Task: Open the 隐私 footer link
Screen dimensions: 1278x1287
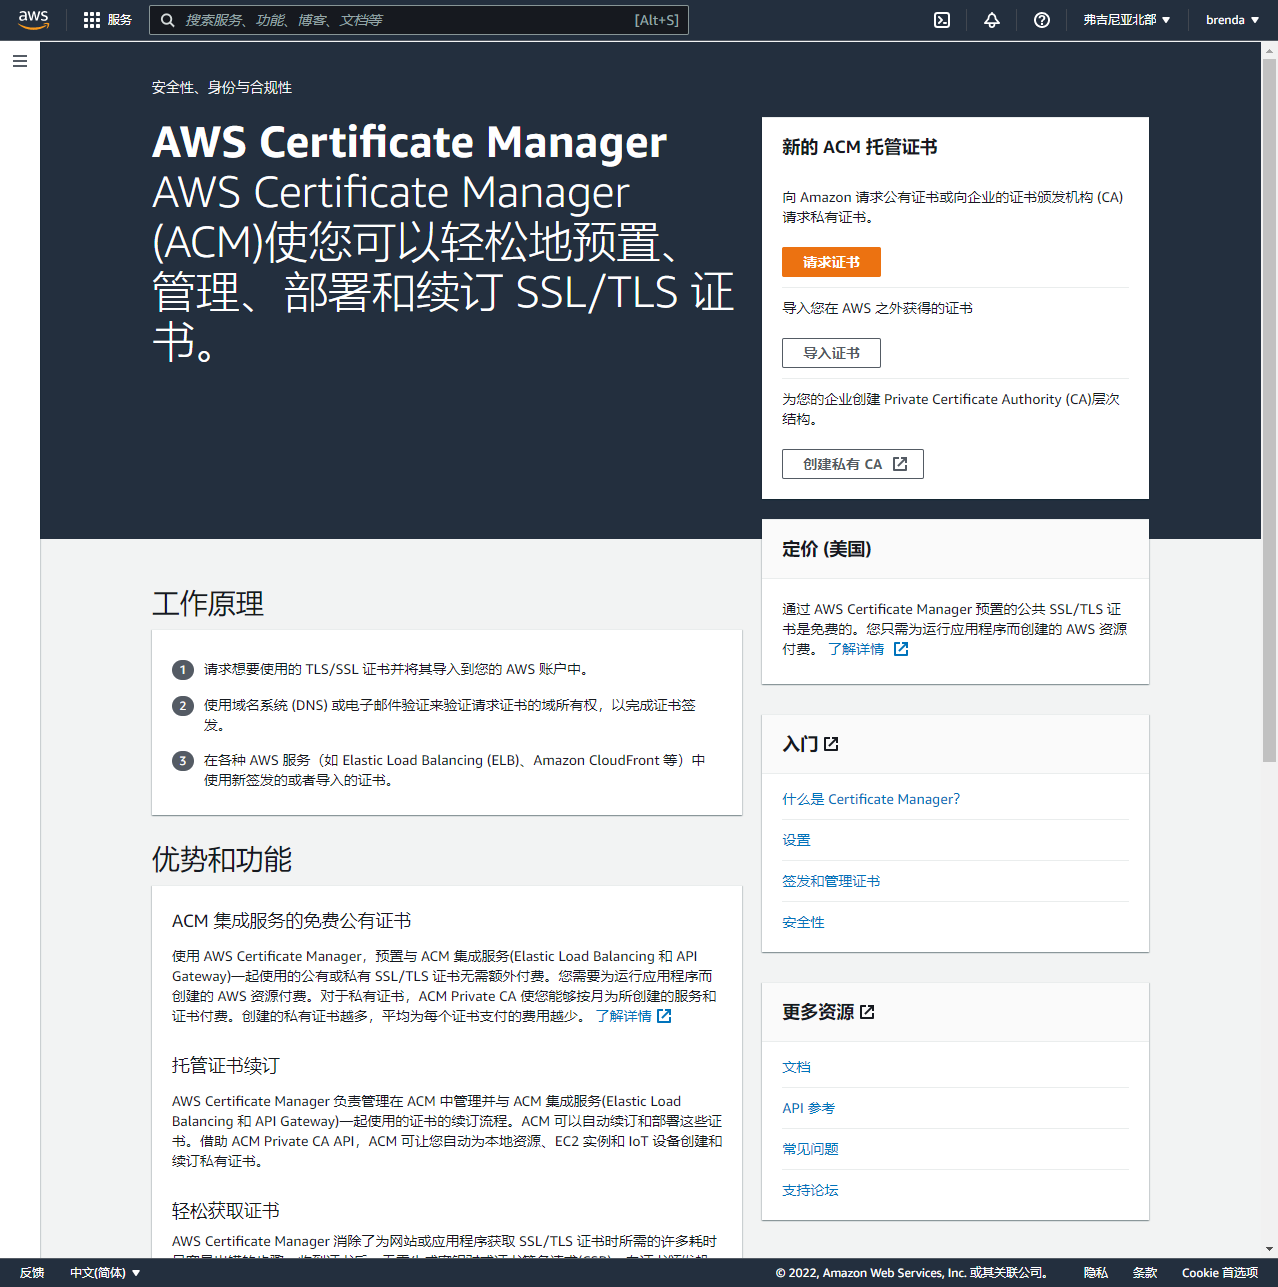Action: pyautogui.click(x=1096, y=1273)
